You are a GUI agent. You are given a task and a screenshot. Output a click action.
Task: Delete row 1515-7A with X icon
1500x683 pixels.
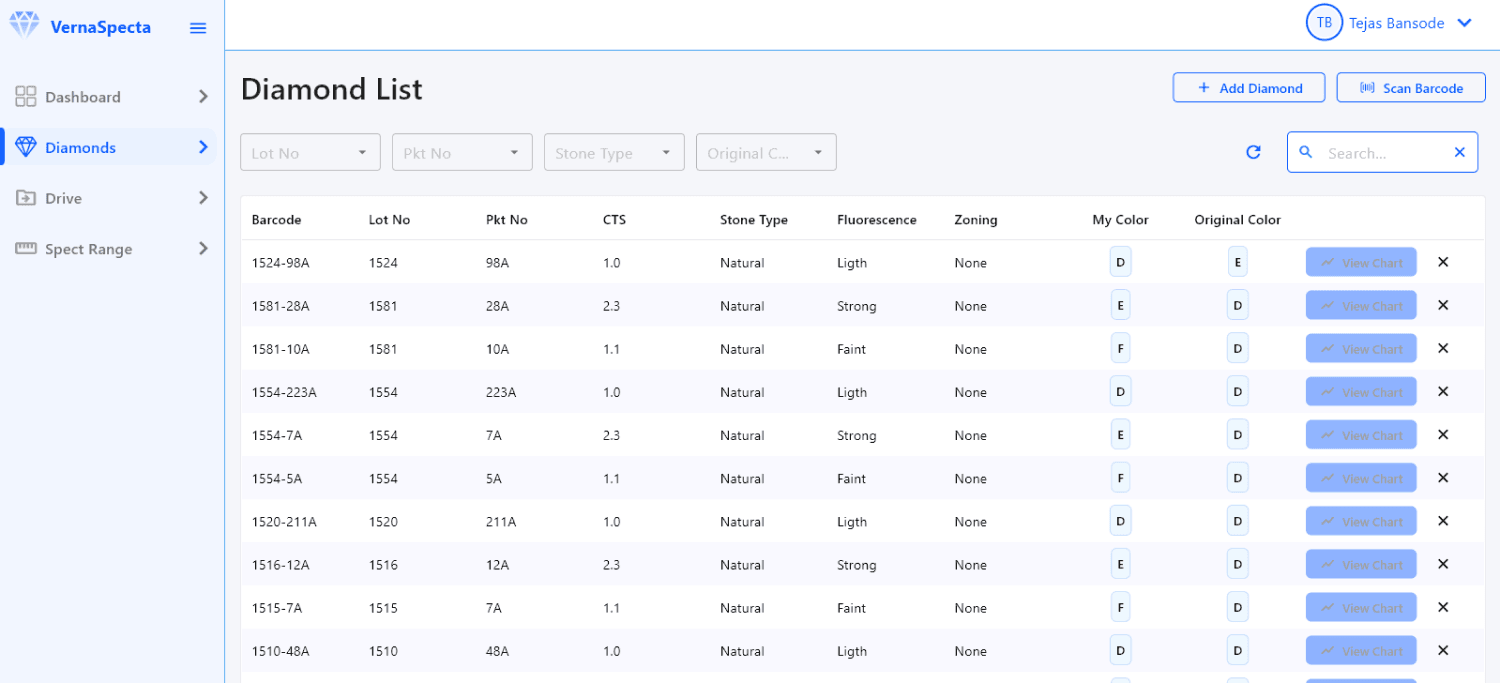click(x=1443, y=607)
